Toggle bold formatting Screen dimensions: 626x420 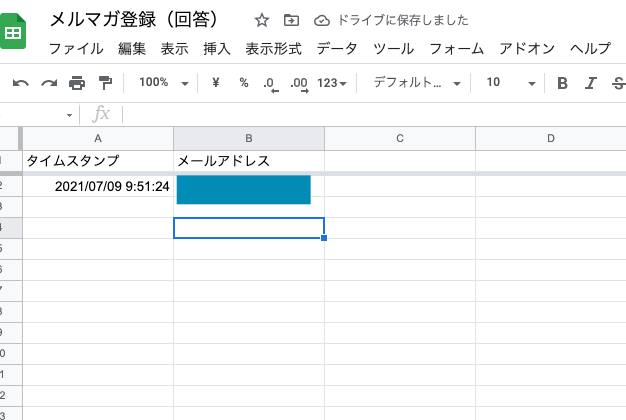(x=562, y=83)
